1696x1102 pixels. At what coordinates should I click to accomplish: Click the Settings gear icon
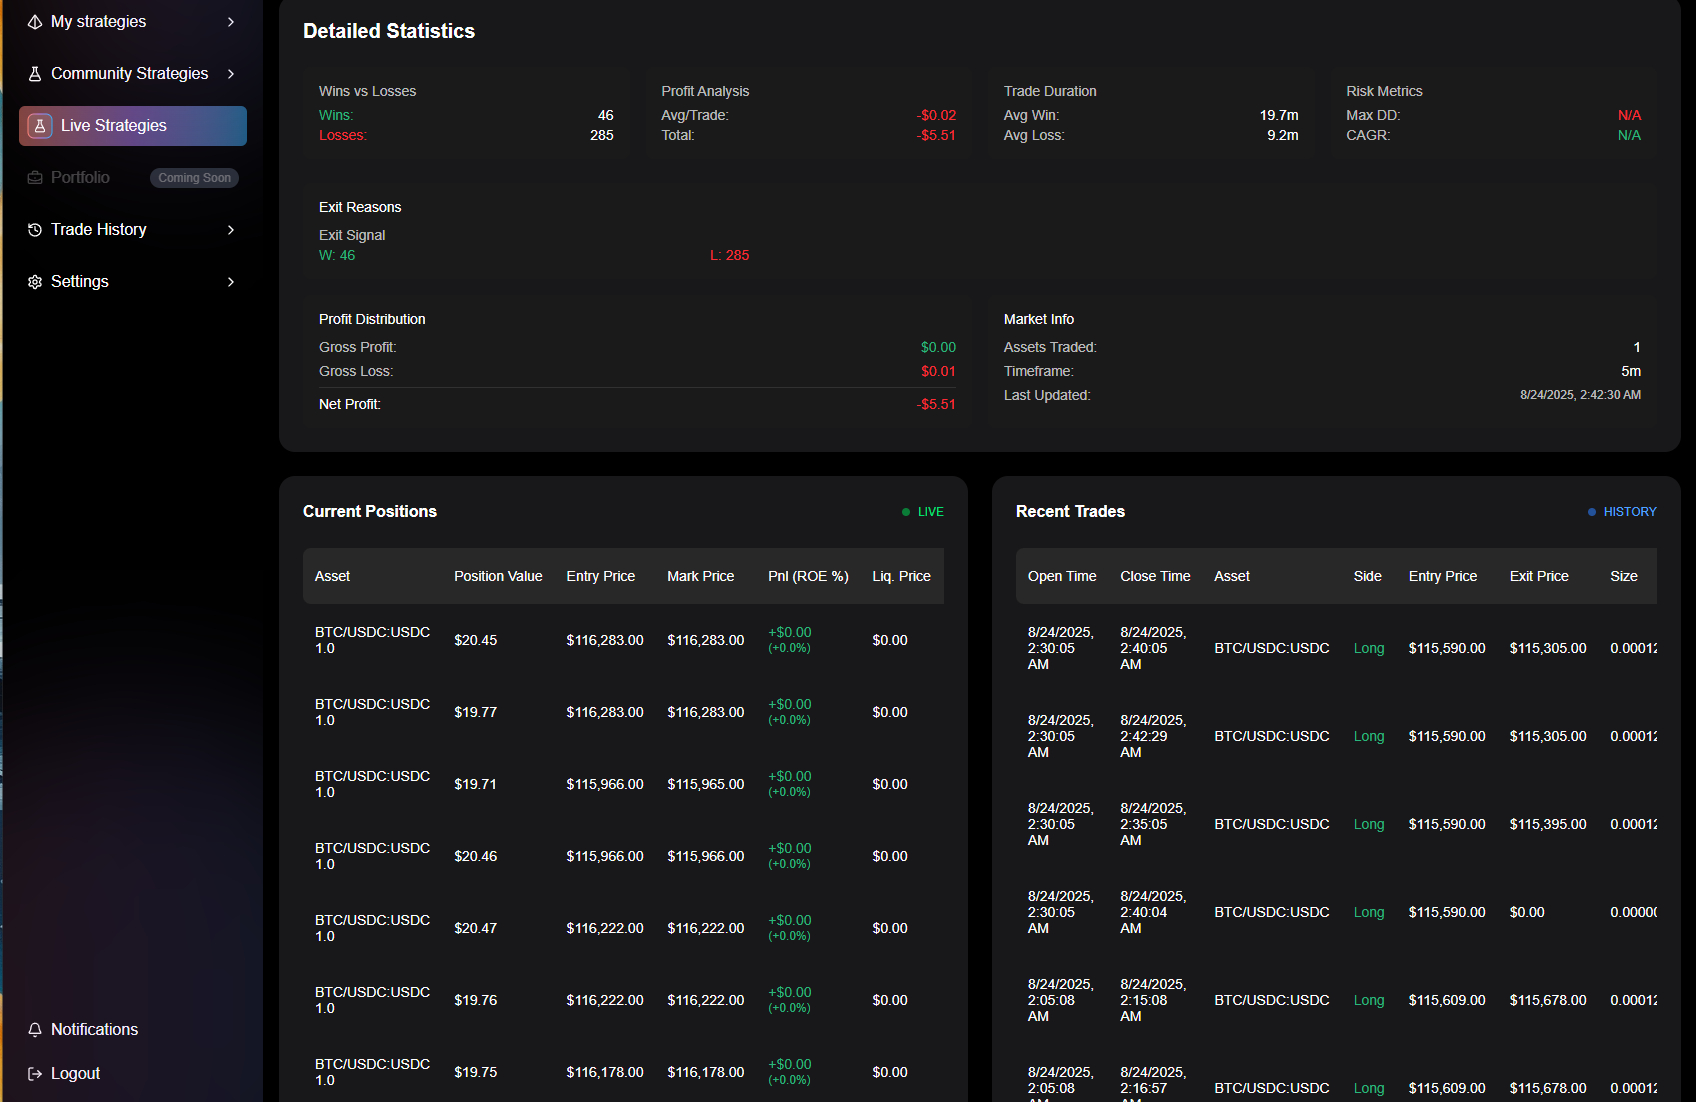point(35,282)
